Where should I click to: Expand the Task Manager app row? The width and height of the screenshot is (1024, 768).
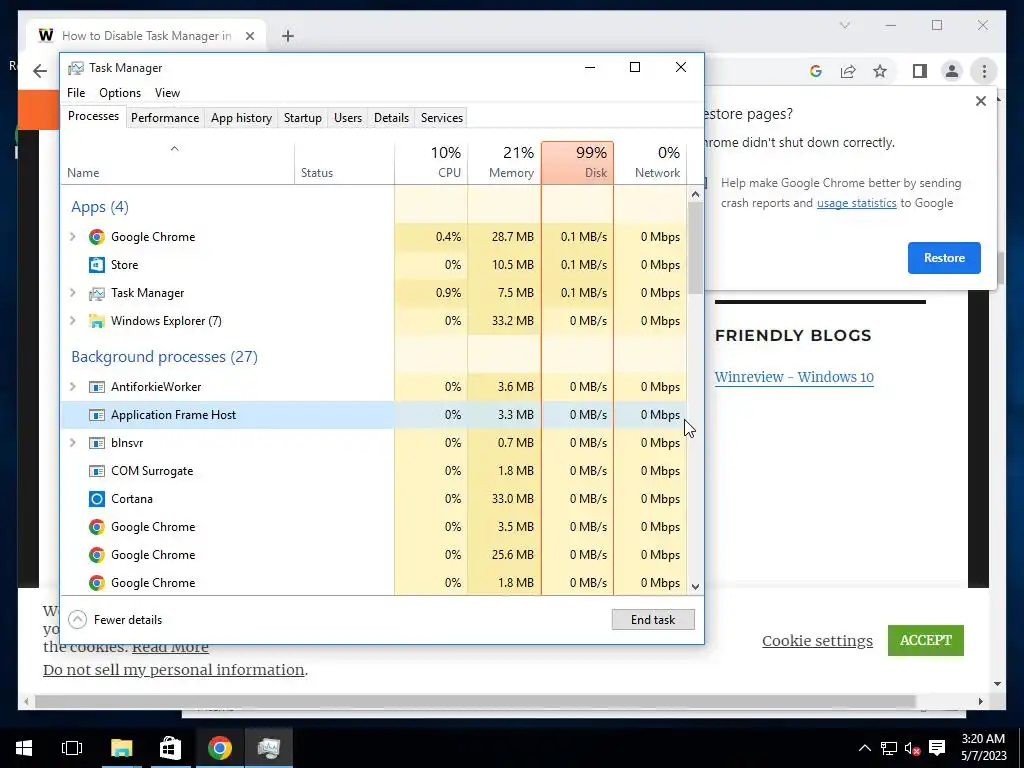pos(73,293)
